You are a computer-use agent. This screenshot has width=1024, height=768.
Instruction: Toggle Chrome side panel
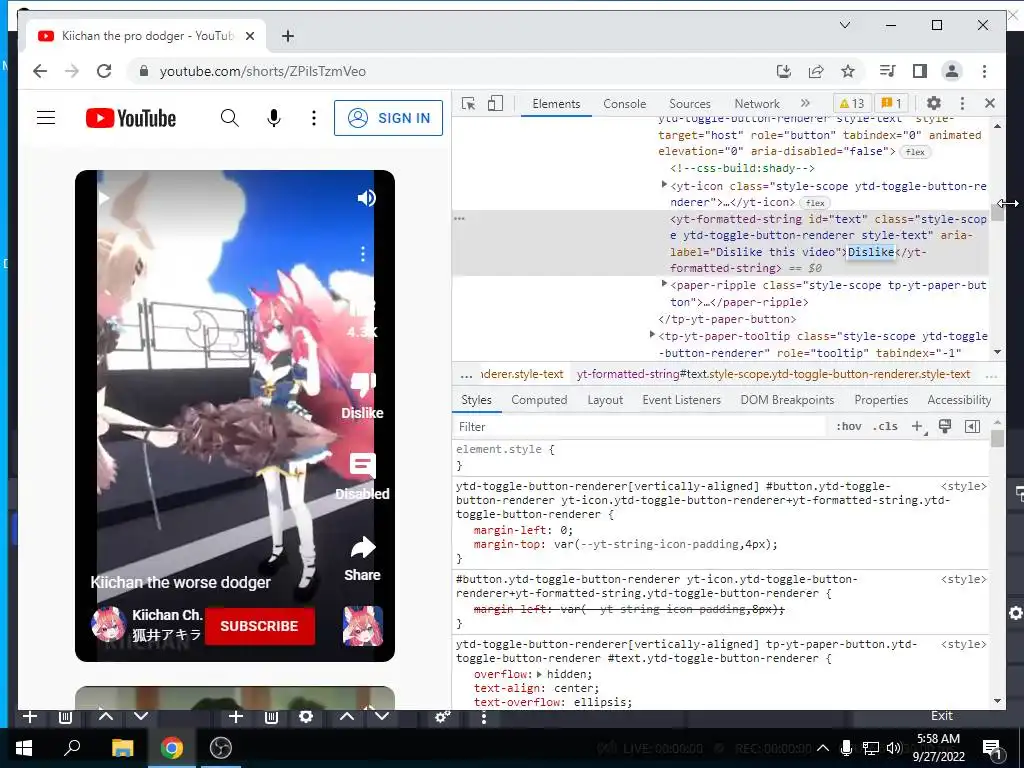pos(920,71)
